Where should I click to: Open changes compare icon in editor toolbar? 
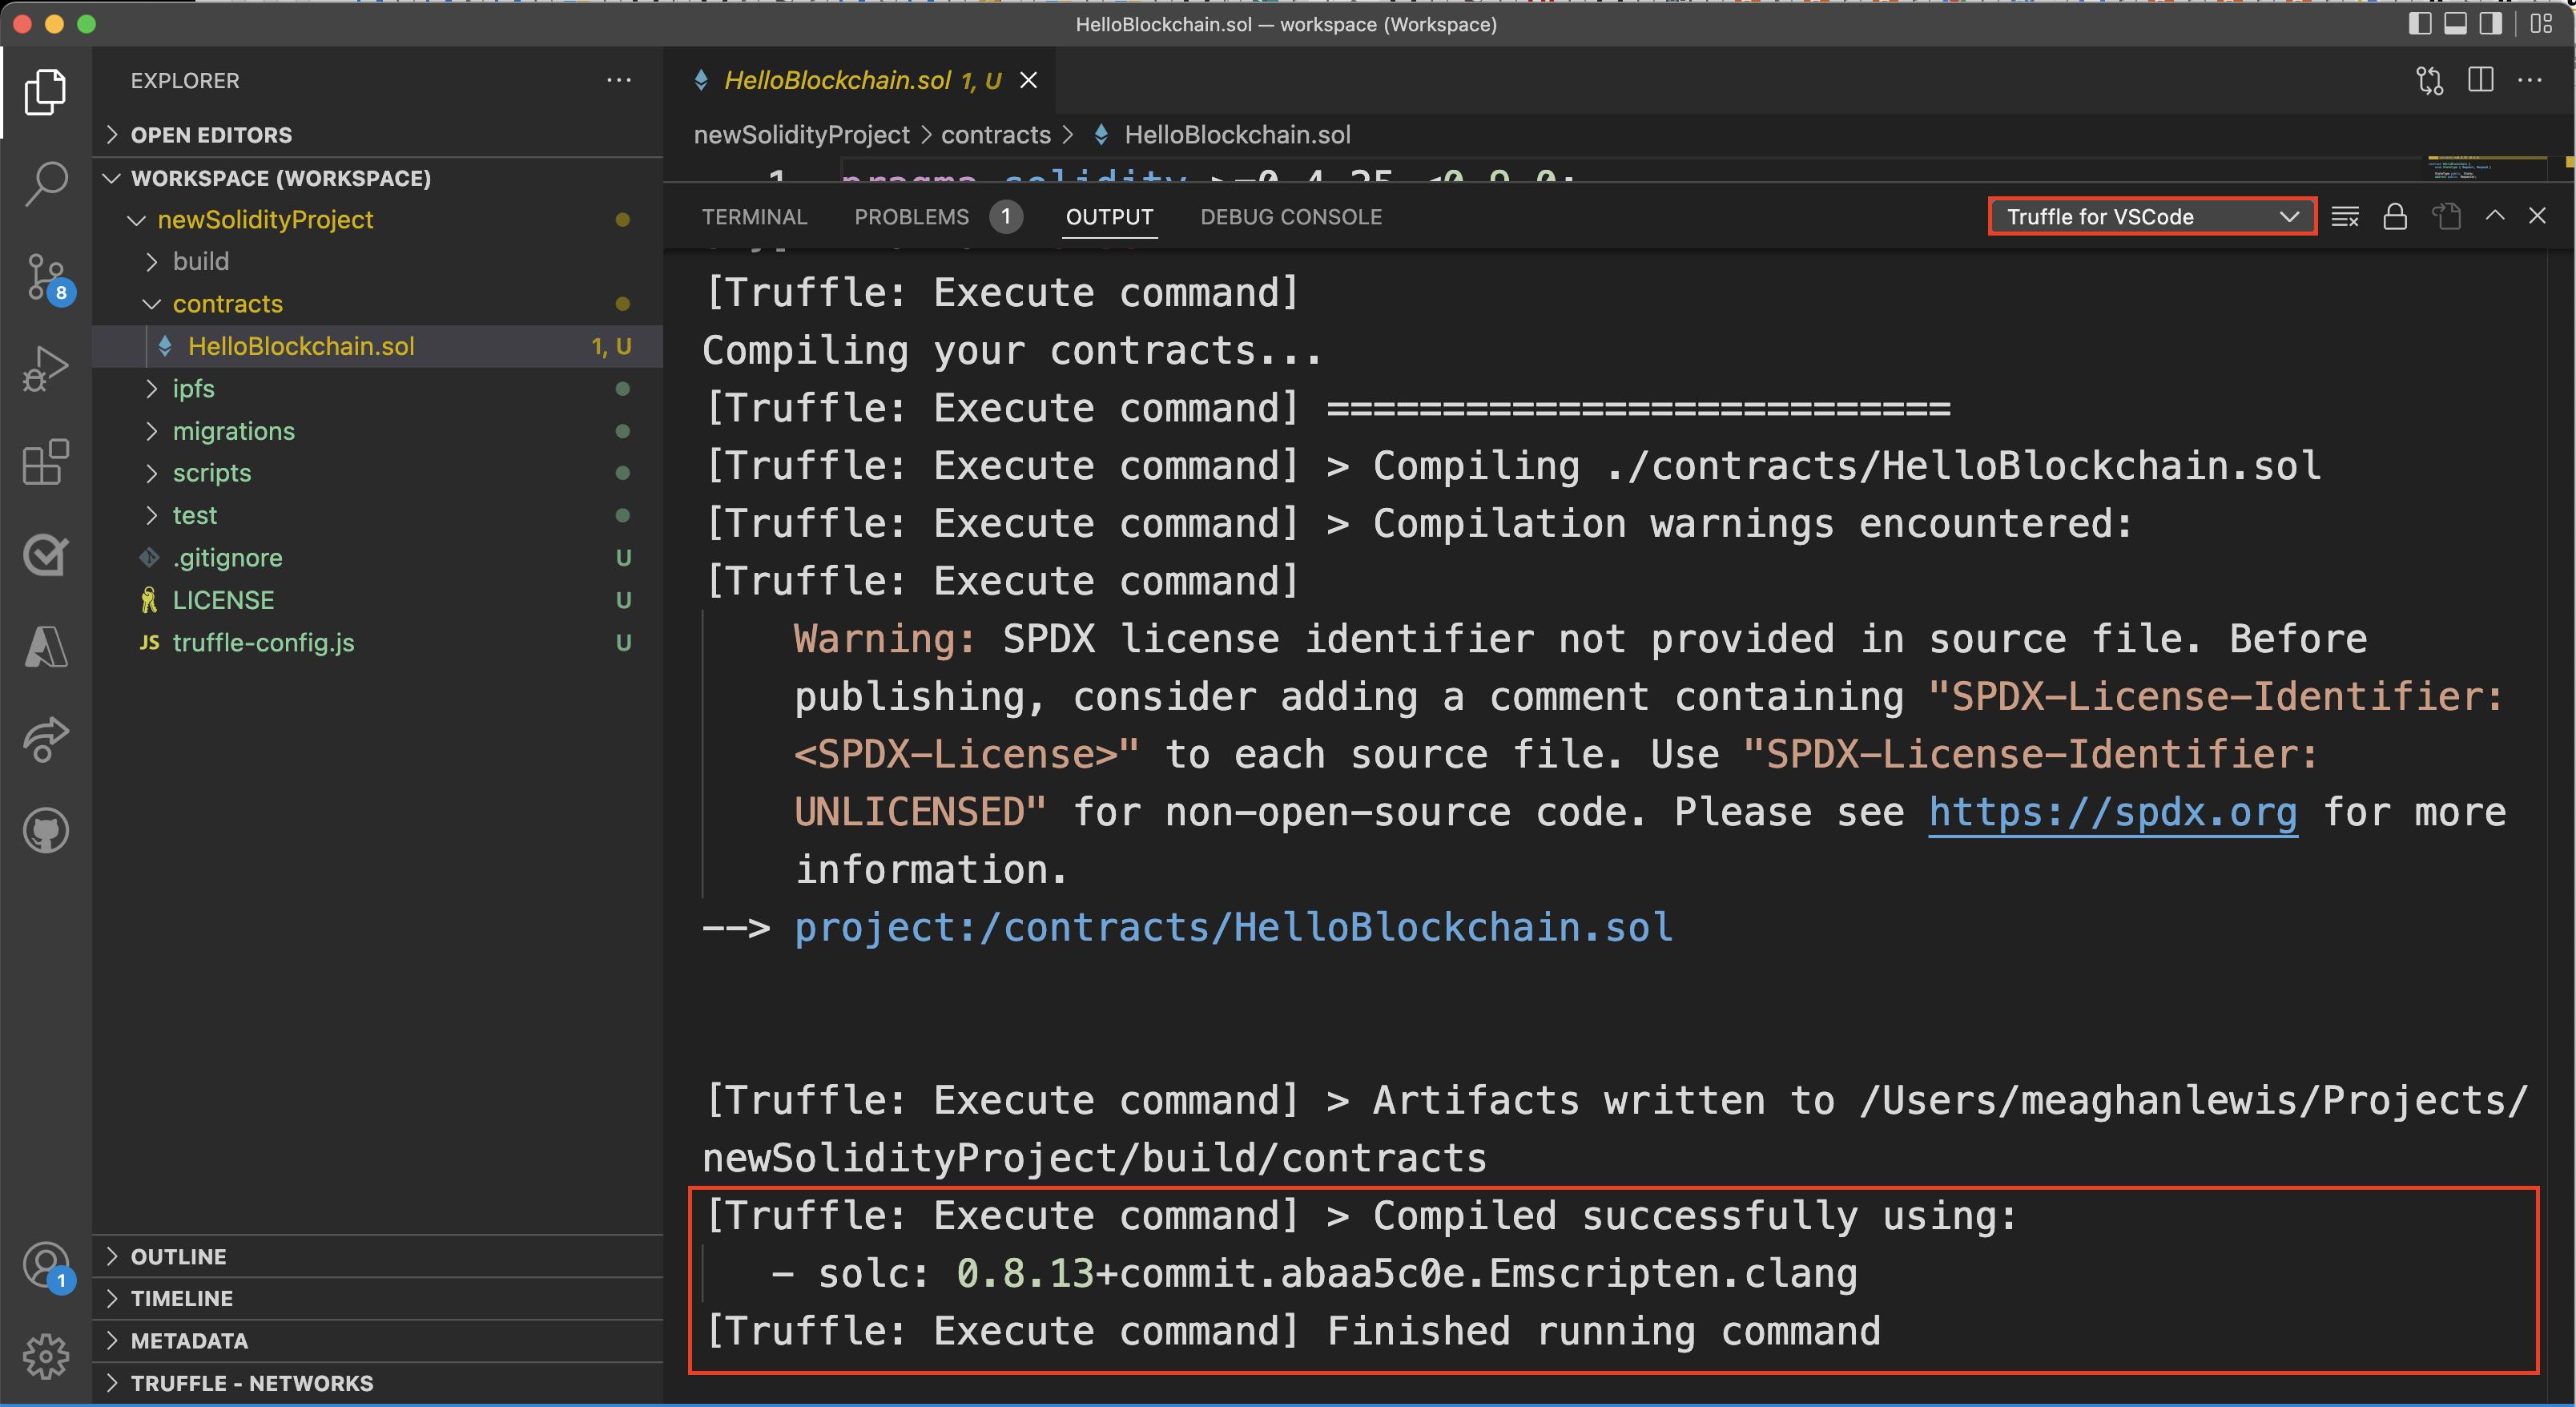(2429, 80)
